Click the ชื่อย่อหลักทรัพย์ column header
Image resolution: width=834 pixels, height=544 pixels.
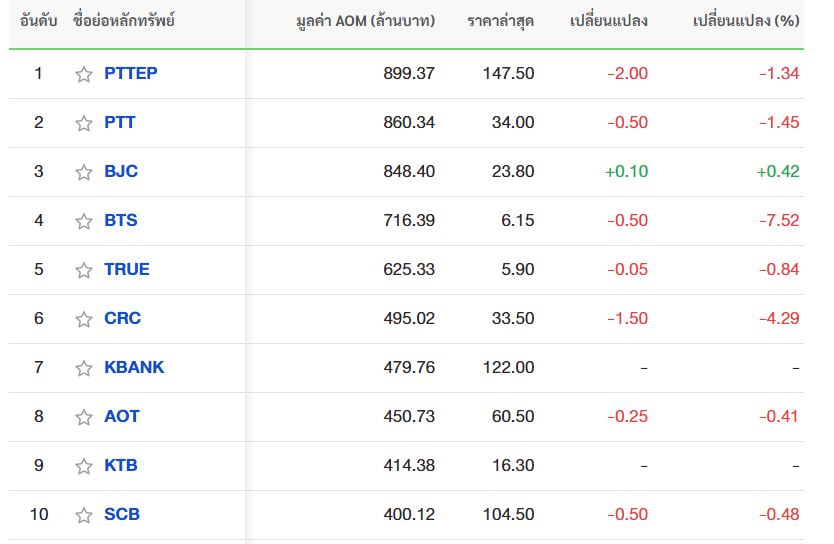[124, 21]
